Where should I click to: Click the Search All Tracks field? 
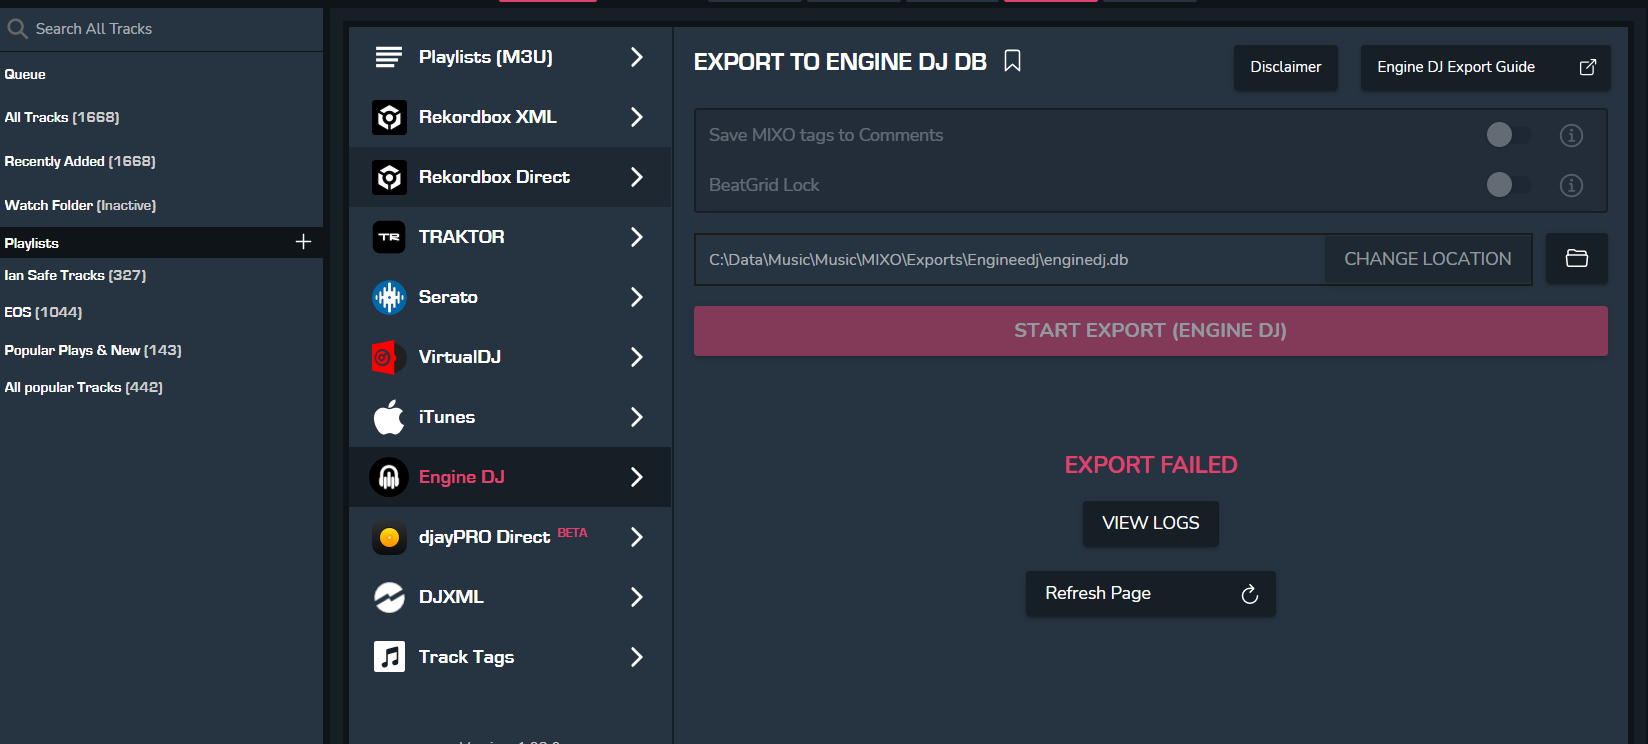pyautogui.click(x=162, y=29)
